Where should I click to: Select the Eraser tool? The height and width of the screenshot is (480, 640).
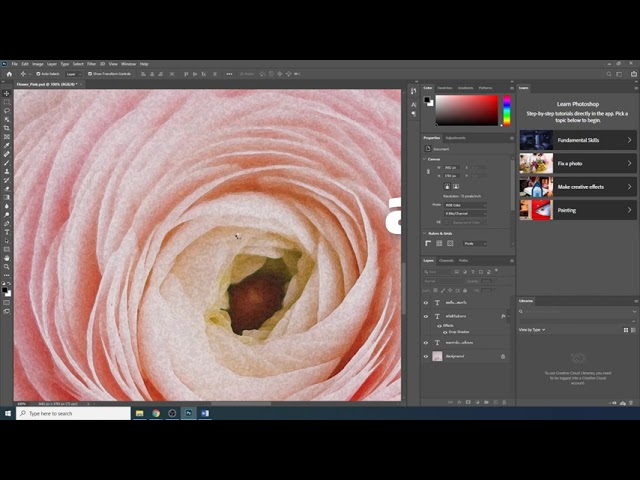coord(7,189)
